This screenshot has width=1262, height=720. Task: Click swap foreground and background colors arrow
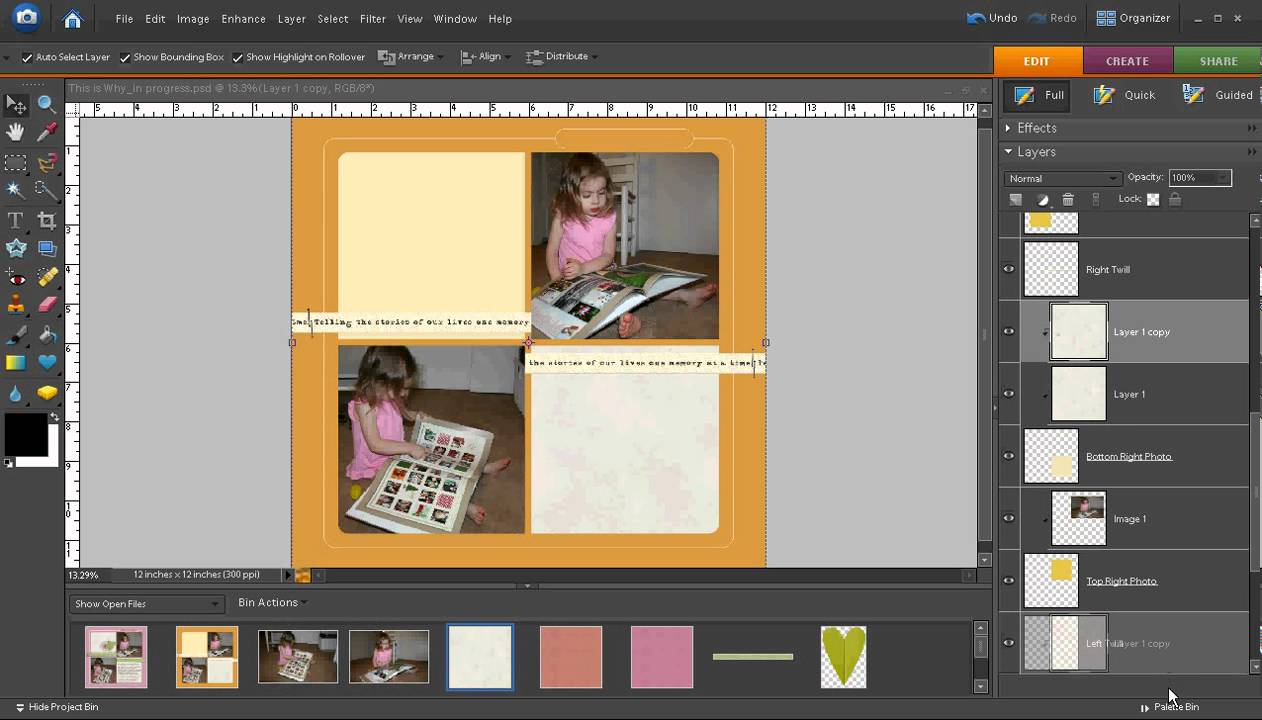click(54, 416)
